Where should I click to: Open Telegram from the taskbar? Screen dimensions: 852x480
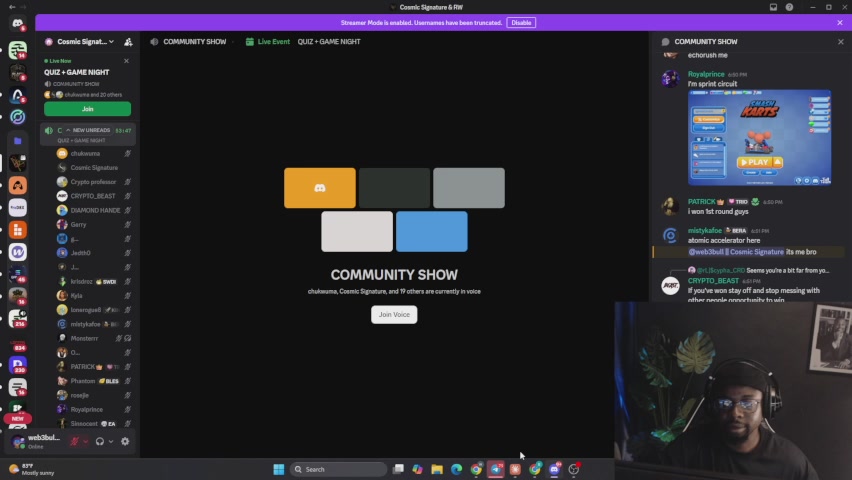(496, 469)
